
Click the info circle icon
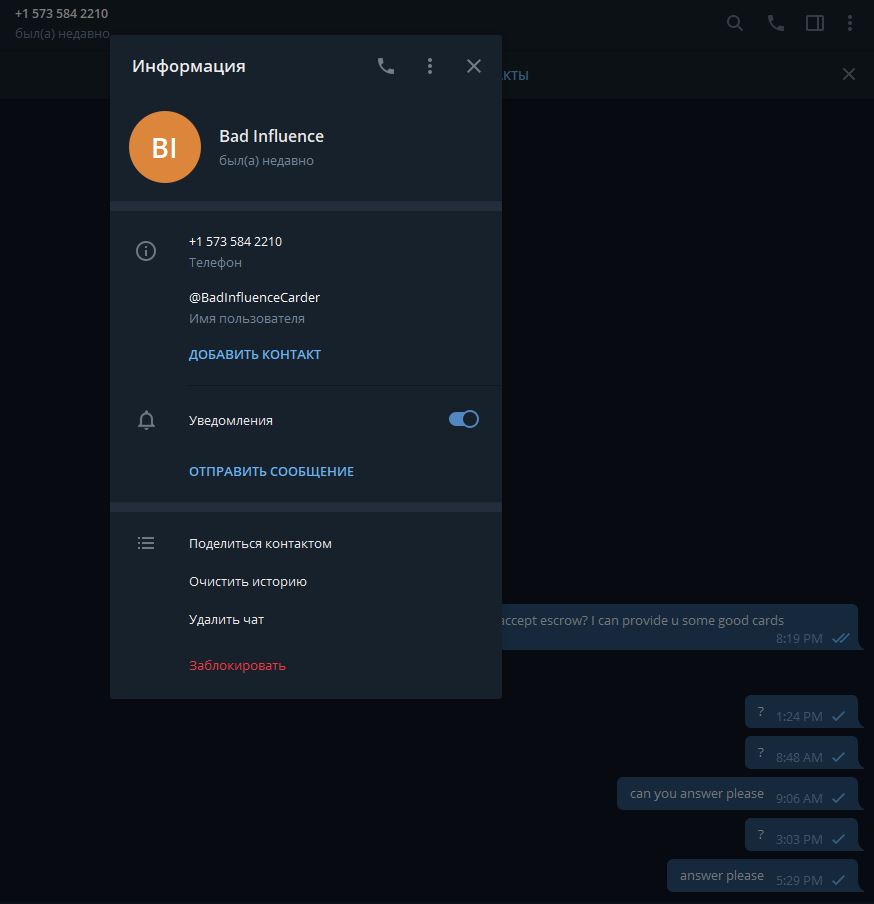click(146, 251)
